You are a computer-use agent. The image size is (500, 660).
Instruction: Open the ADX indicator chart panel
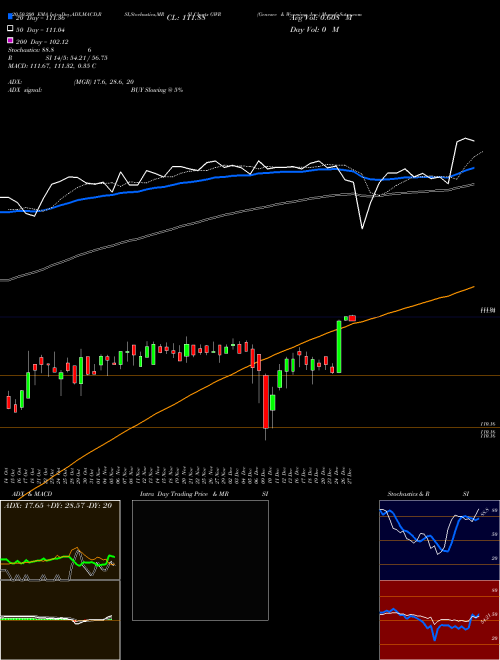(x=60, y=540)
